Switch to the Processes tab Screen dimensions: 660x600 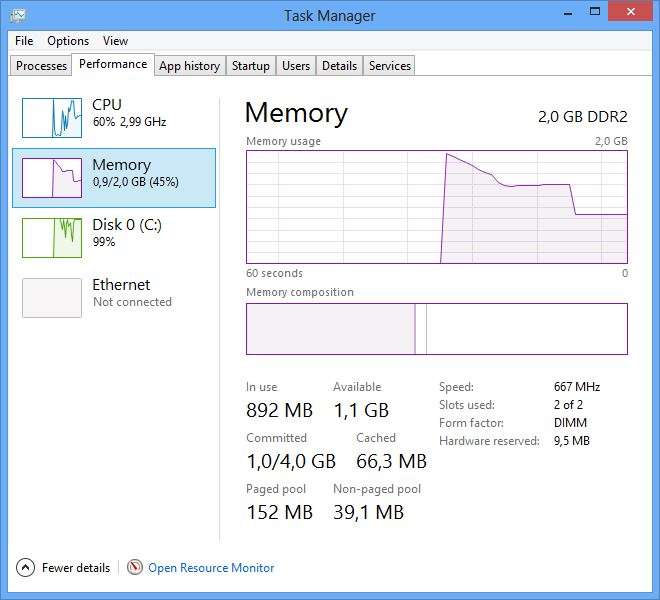tap(42, 66)
